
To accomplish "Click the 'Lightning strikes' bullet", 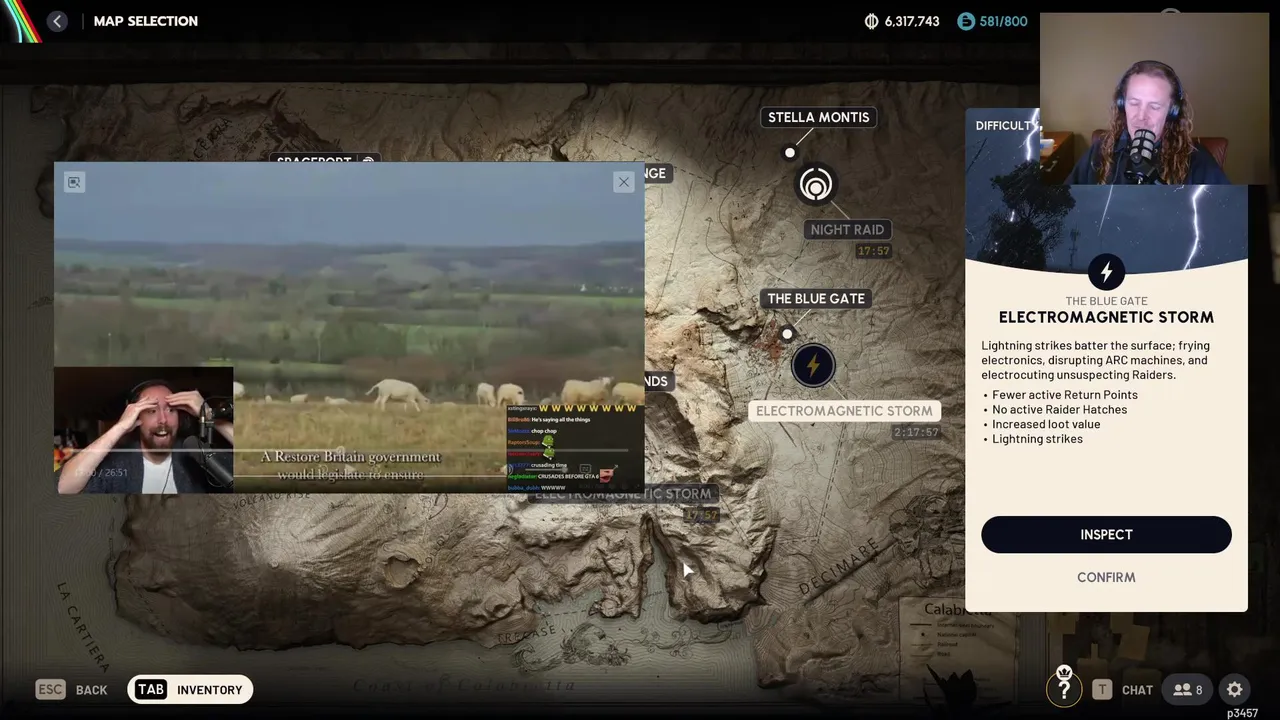I will pyautogui.click(x=1037, y=439).
